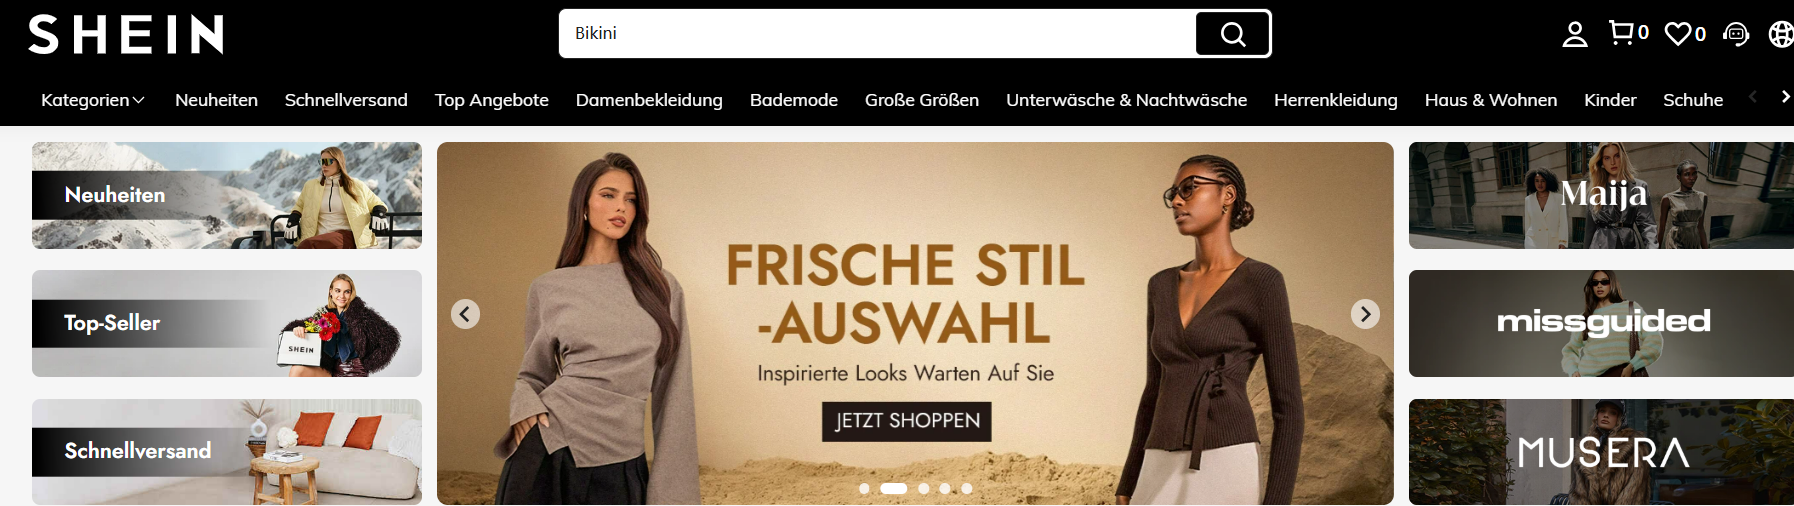
Task: Expand the Kategorien dropdown
Action: coord(93,100)
